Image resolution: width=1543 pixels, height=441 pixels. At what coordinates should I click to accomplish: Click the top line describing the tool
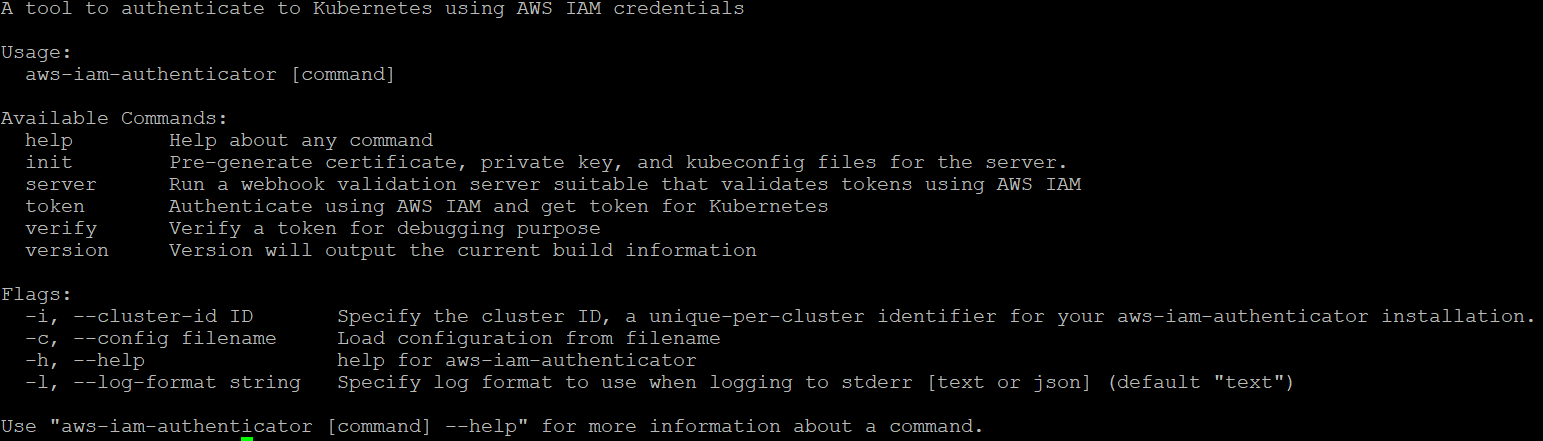pyautogui.click(x=372, y=9)
